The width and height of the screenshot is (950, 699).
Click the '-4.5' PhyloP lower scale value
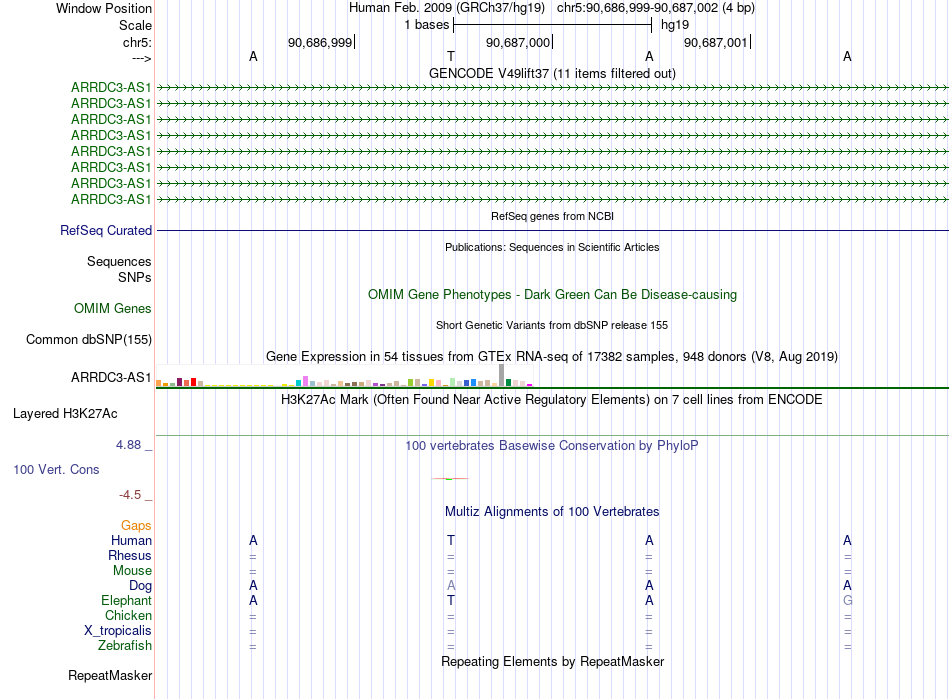pyautogui.click(x=130, y=495)
